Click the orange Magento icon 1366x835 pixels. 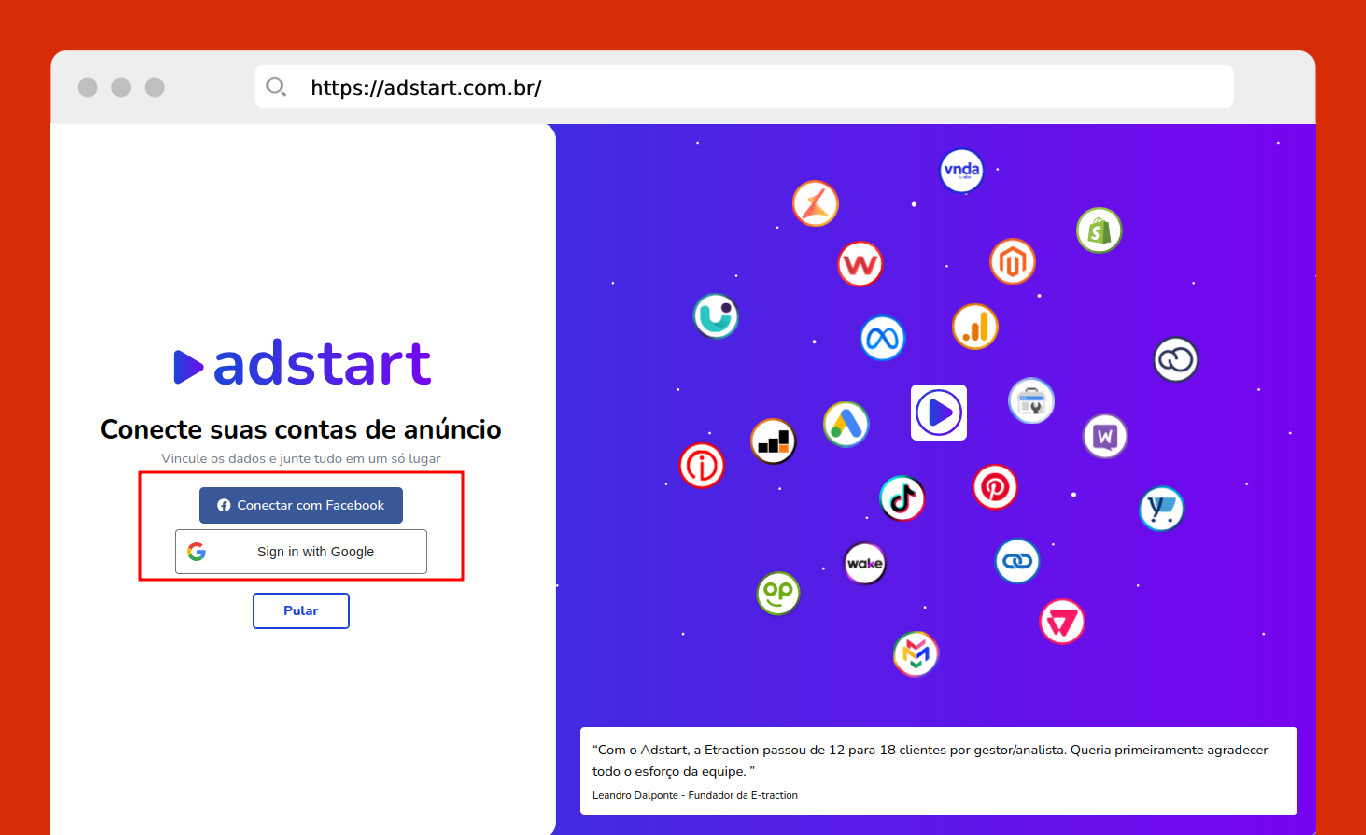(x=1012, y=262)
